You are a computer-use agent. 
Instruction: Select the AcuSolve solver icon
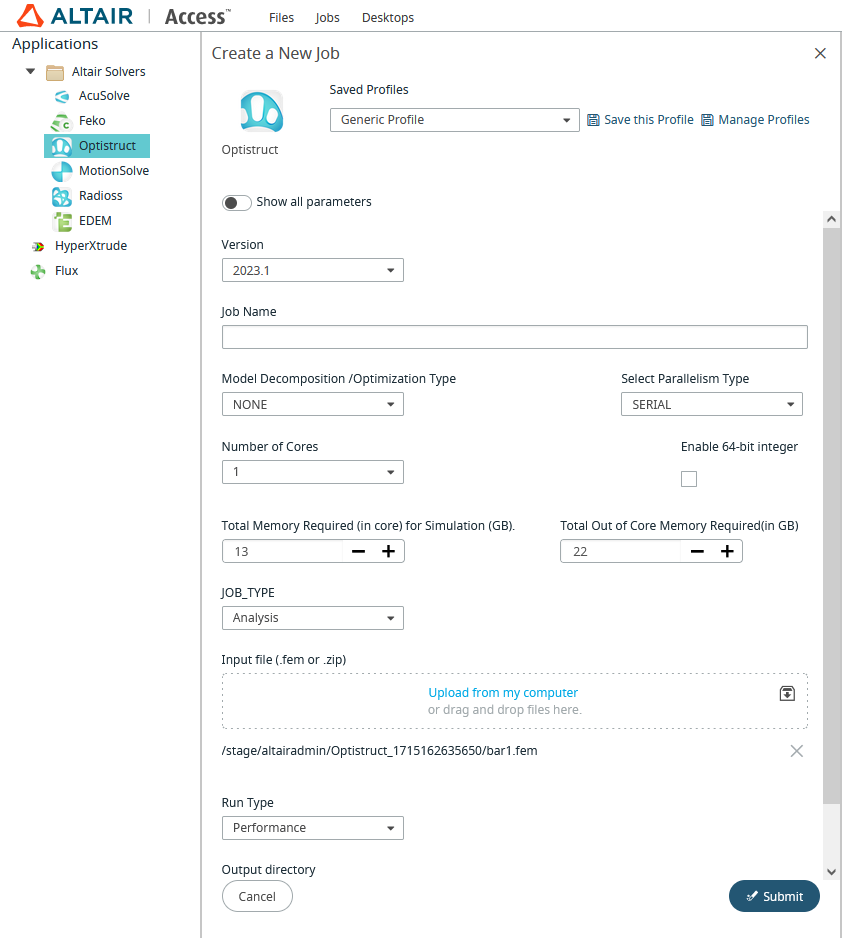coord(62,96)
